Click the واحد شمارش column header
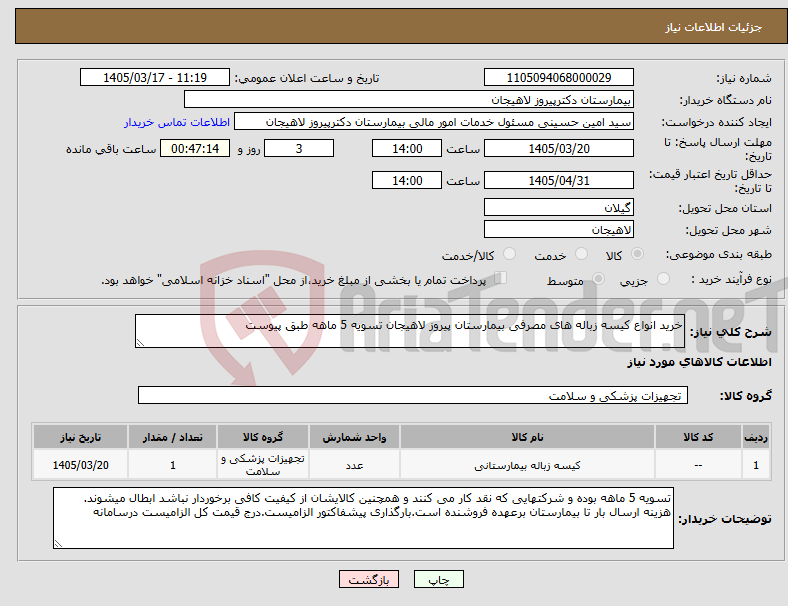Screen dimensions: 788x606 click(x=354, y=437)
